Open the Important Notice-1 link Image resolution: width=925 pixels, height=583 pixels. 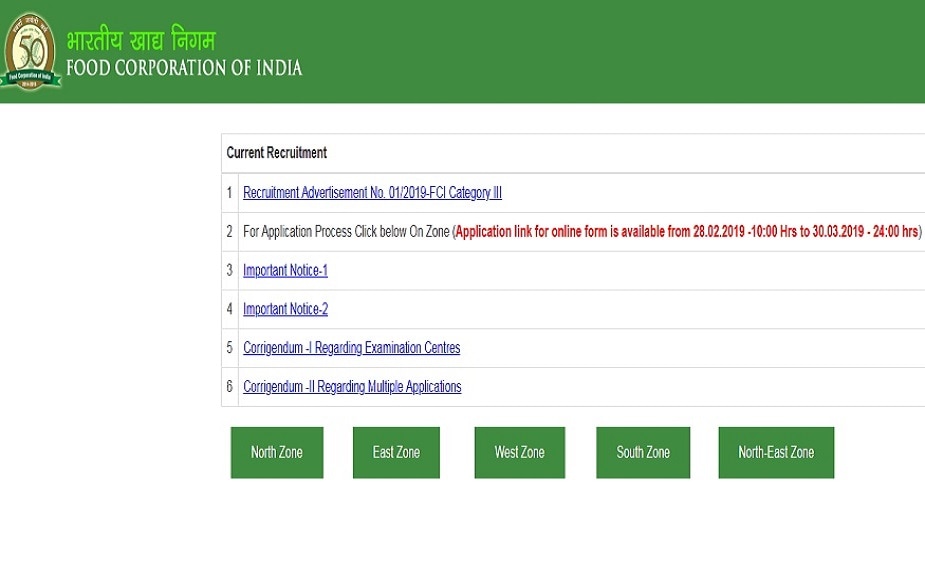[x=285, y=270]
